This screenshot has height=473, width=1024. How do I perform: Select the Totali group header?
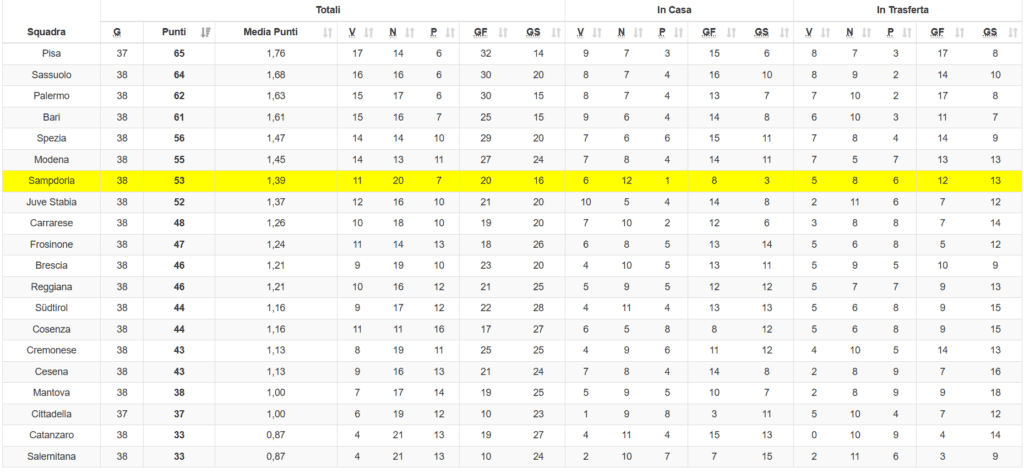332,10
